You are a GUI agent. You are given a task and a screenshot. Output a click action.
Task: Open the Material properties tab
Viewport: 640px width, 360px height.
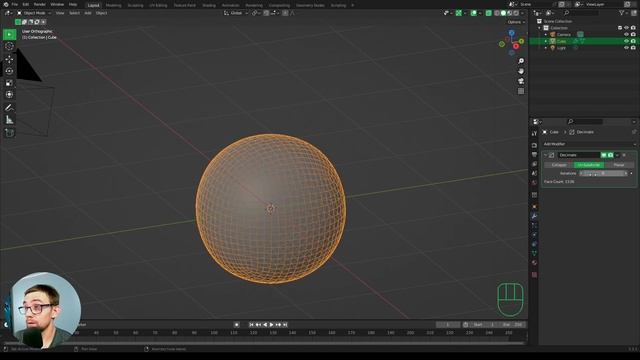tap(534, 263)
